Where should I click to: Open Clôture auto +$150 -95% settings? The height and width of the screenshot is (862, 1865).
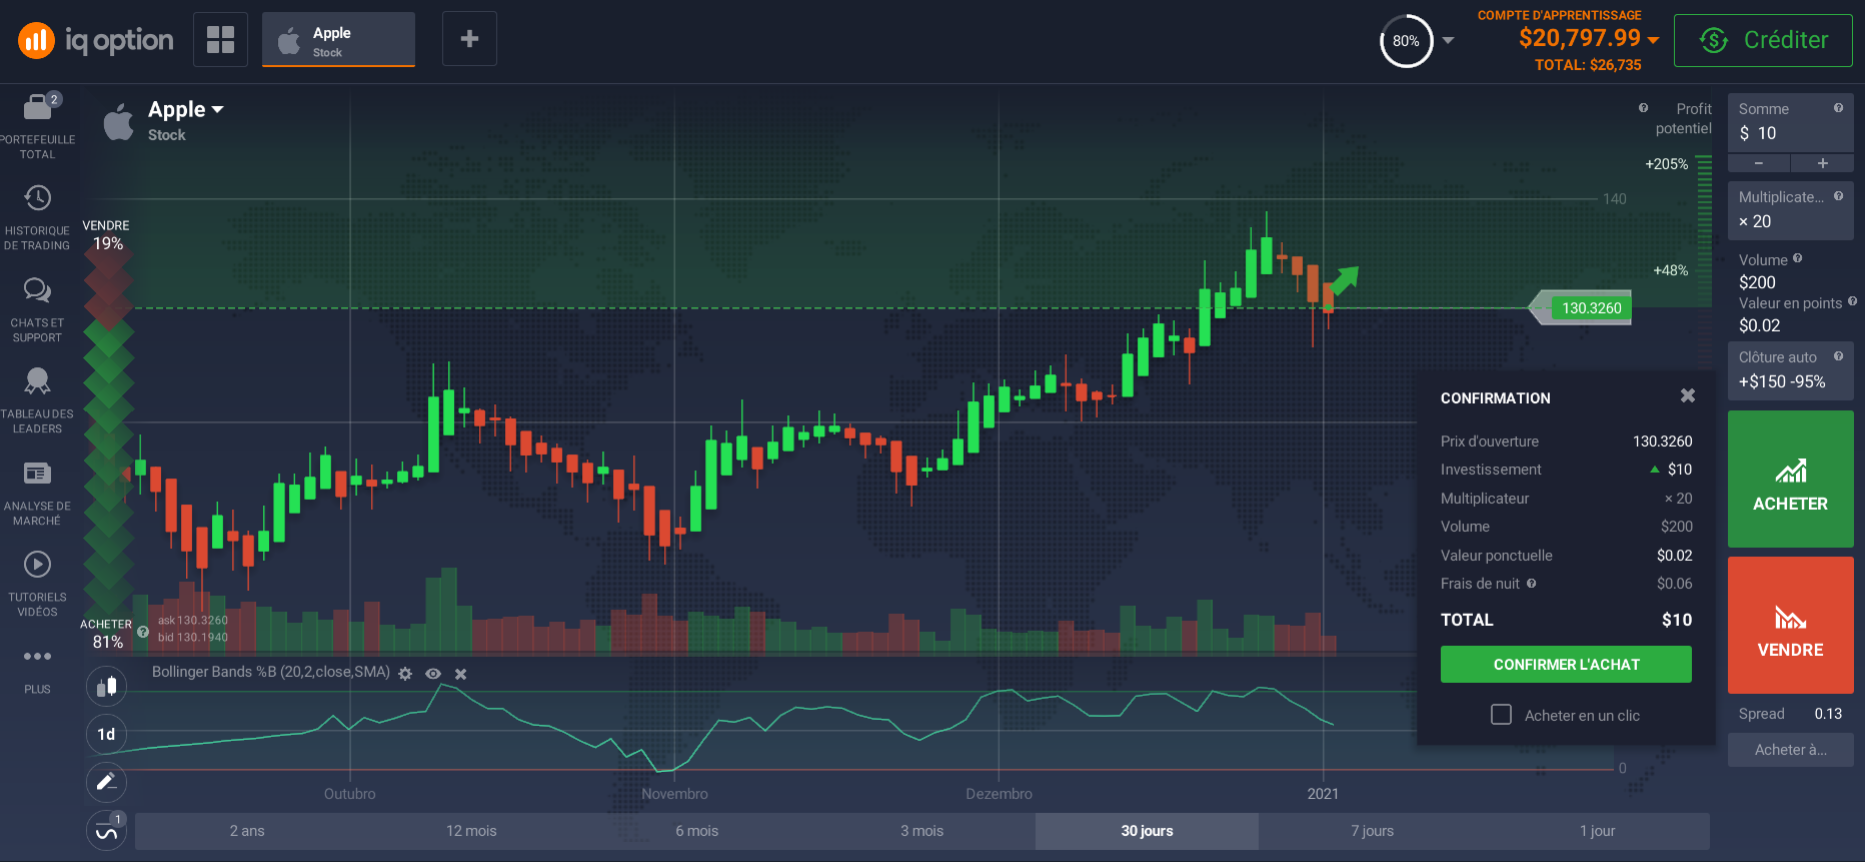tap(1790, 370)
